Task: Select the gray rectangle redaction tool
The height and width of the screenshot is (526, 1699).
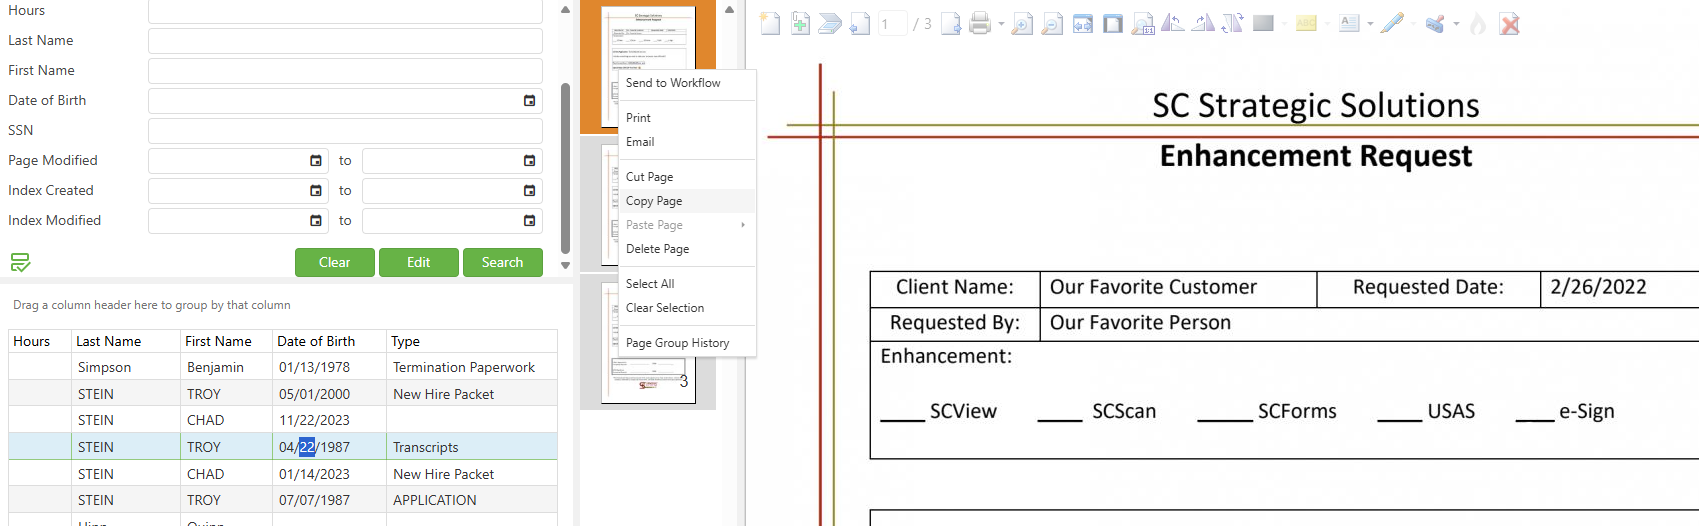Action: coord(1263,24)
